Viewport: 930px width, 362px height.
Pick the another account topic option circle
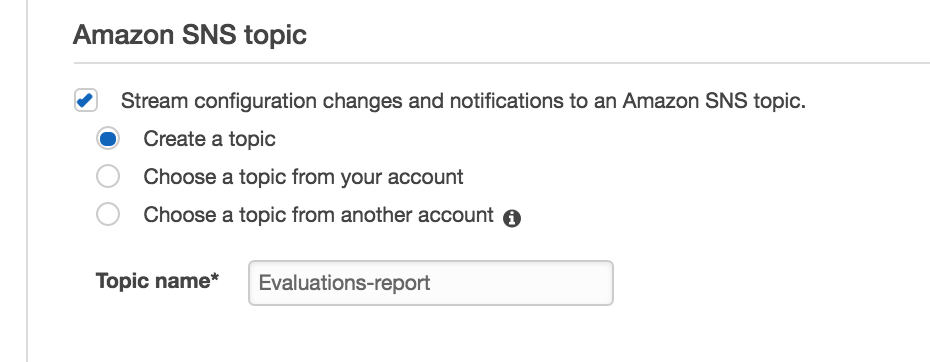(108, 214)
